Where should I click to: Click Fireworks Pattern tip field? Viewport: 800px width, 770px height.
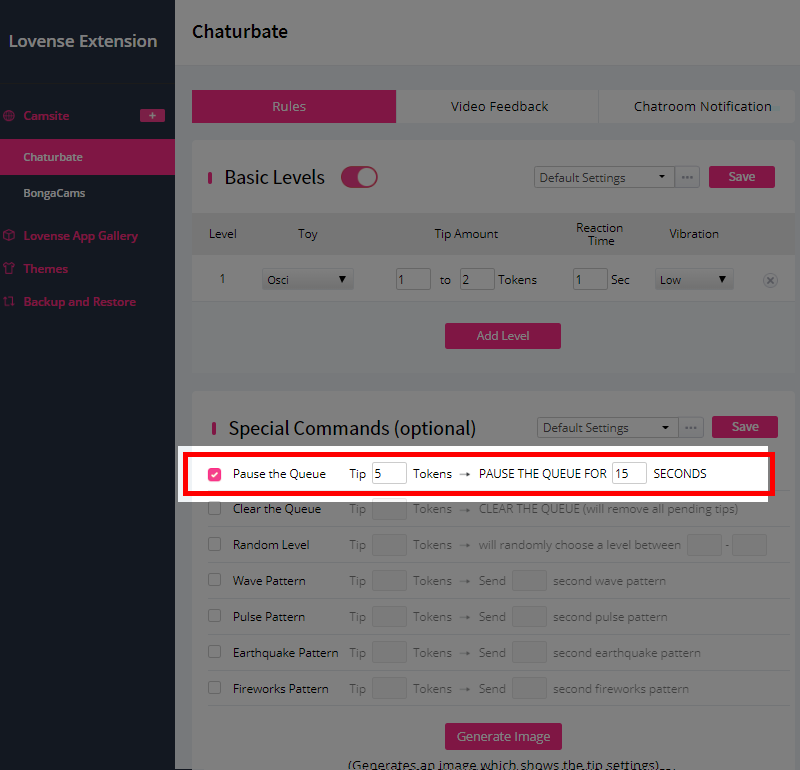click(389, 688)
